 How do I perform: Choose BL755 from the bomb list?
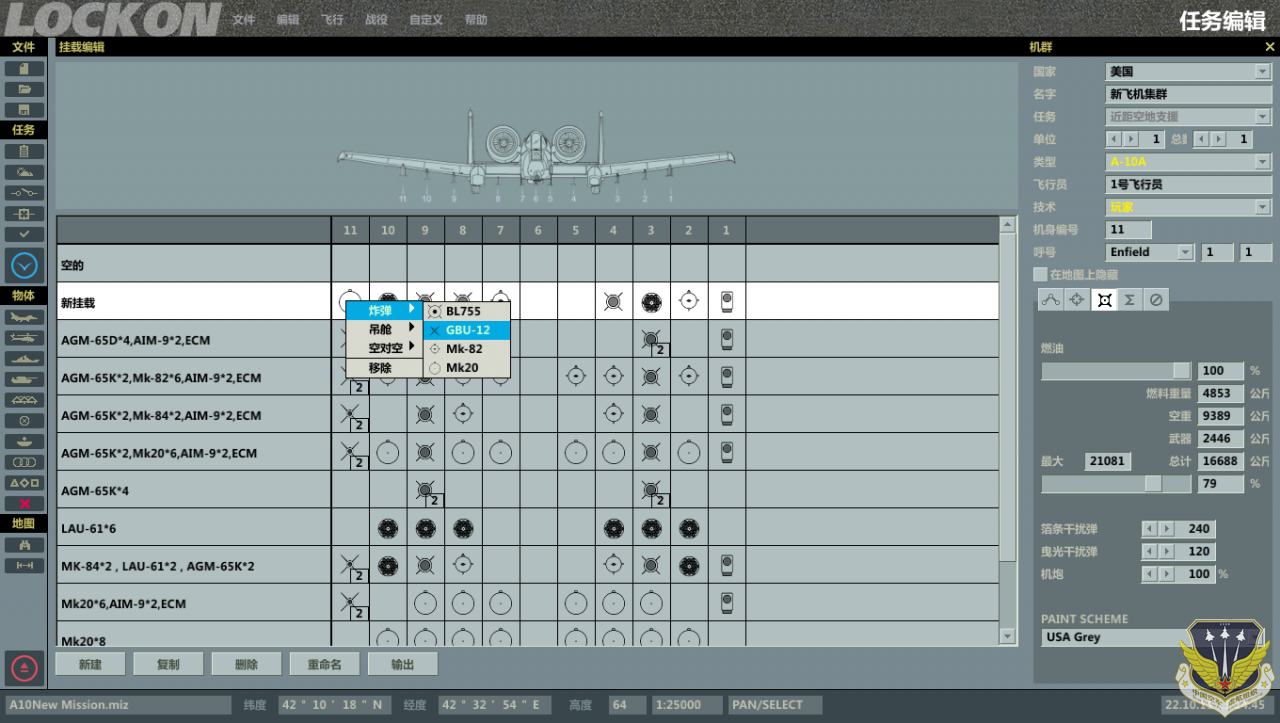[x=466, y=311]
